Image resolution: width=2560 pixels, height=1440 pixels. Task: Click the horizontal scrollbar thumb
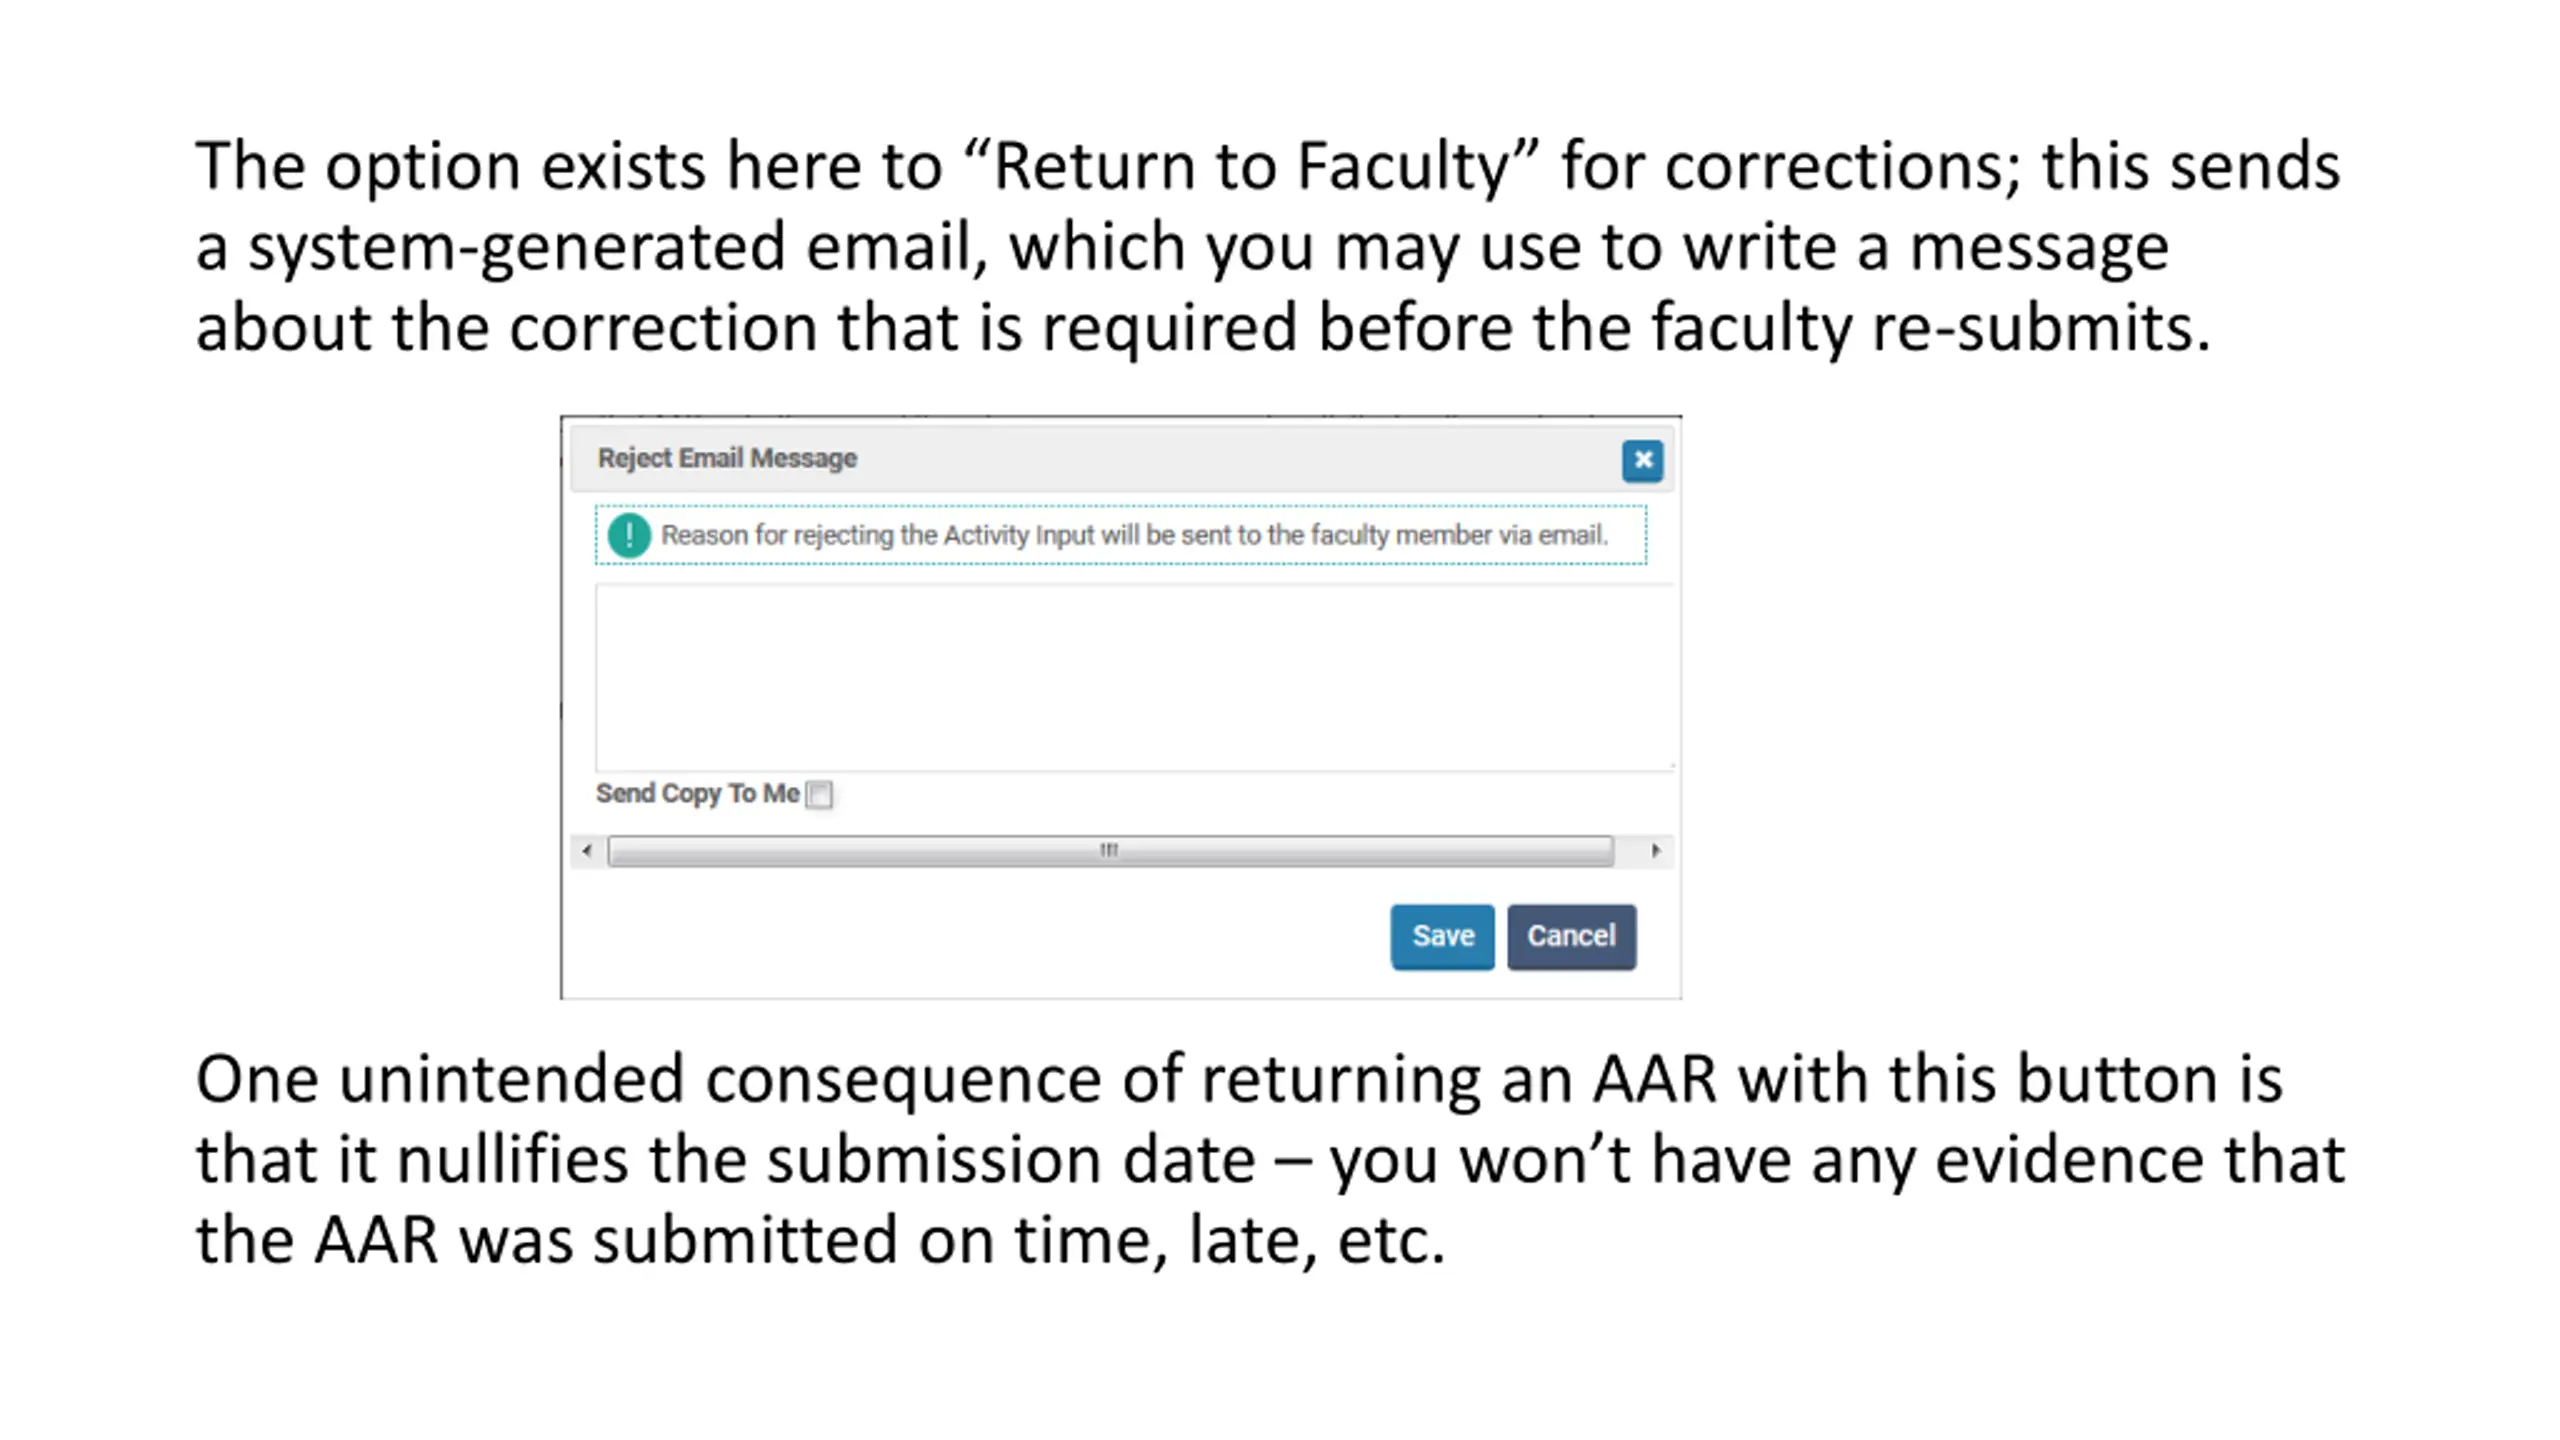(x=1110, y=851)
